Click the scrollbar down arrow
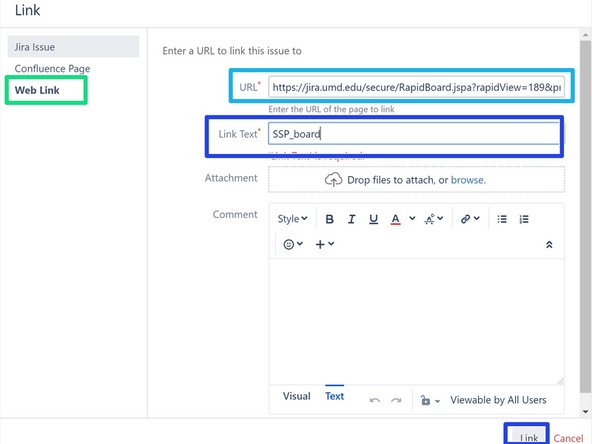592x444 pixels. pos(586,412)
